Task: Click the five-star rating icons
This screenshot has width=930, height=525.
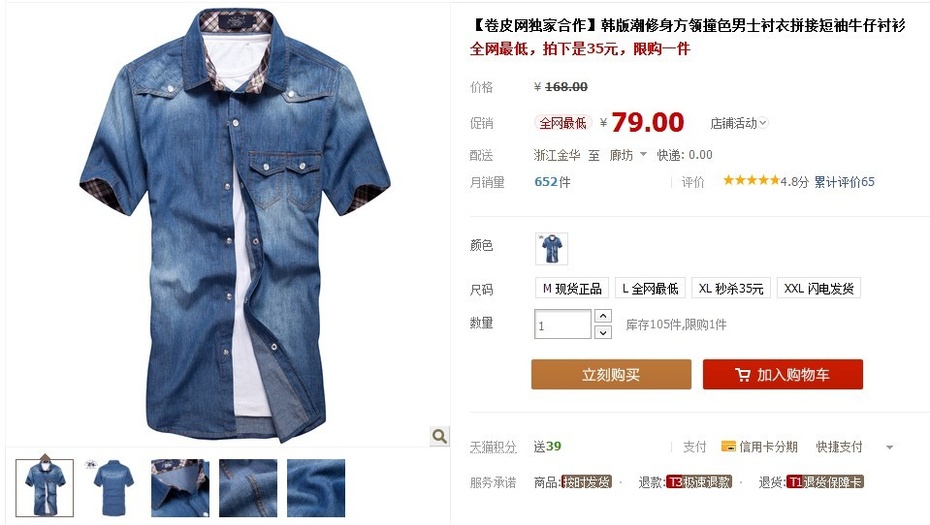Action: pyautogui.click(x=751, y=180)
